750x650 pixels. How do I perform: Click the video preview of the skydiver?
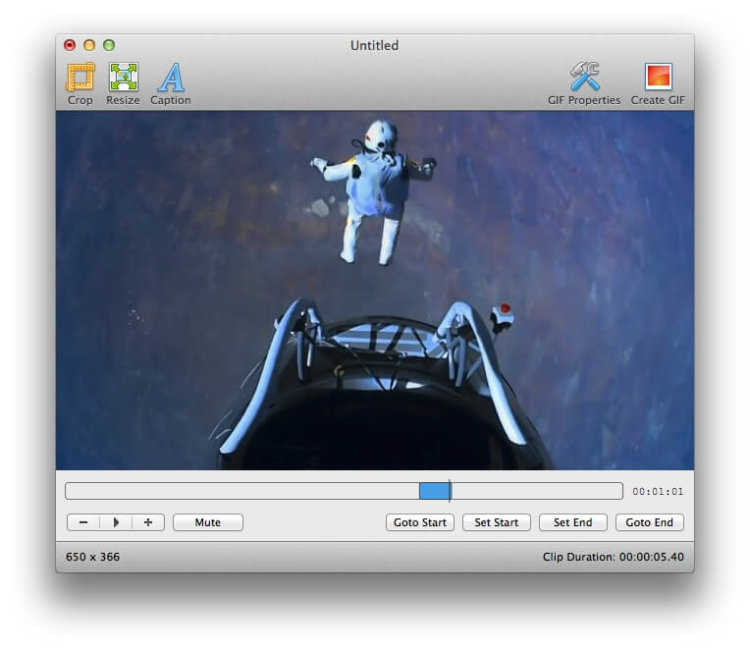pos(375,290)
